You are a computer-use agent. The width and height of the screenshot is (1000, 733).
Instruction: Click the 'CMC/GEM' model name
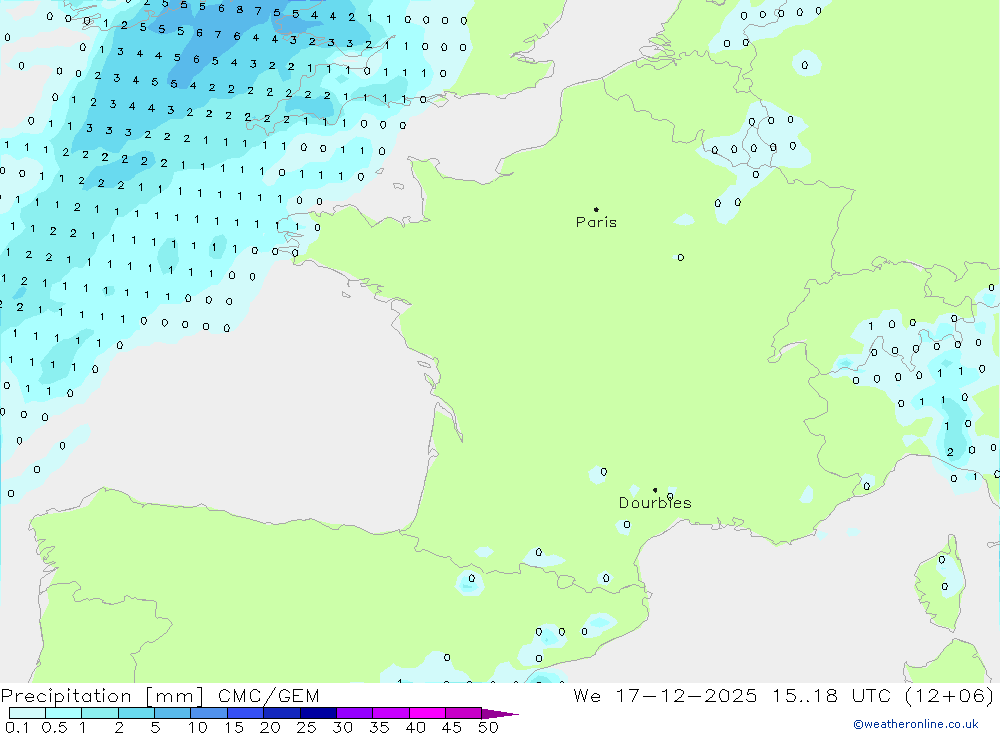pos(268,696)
